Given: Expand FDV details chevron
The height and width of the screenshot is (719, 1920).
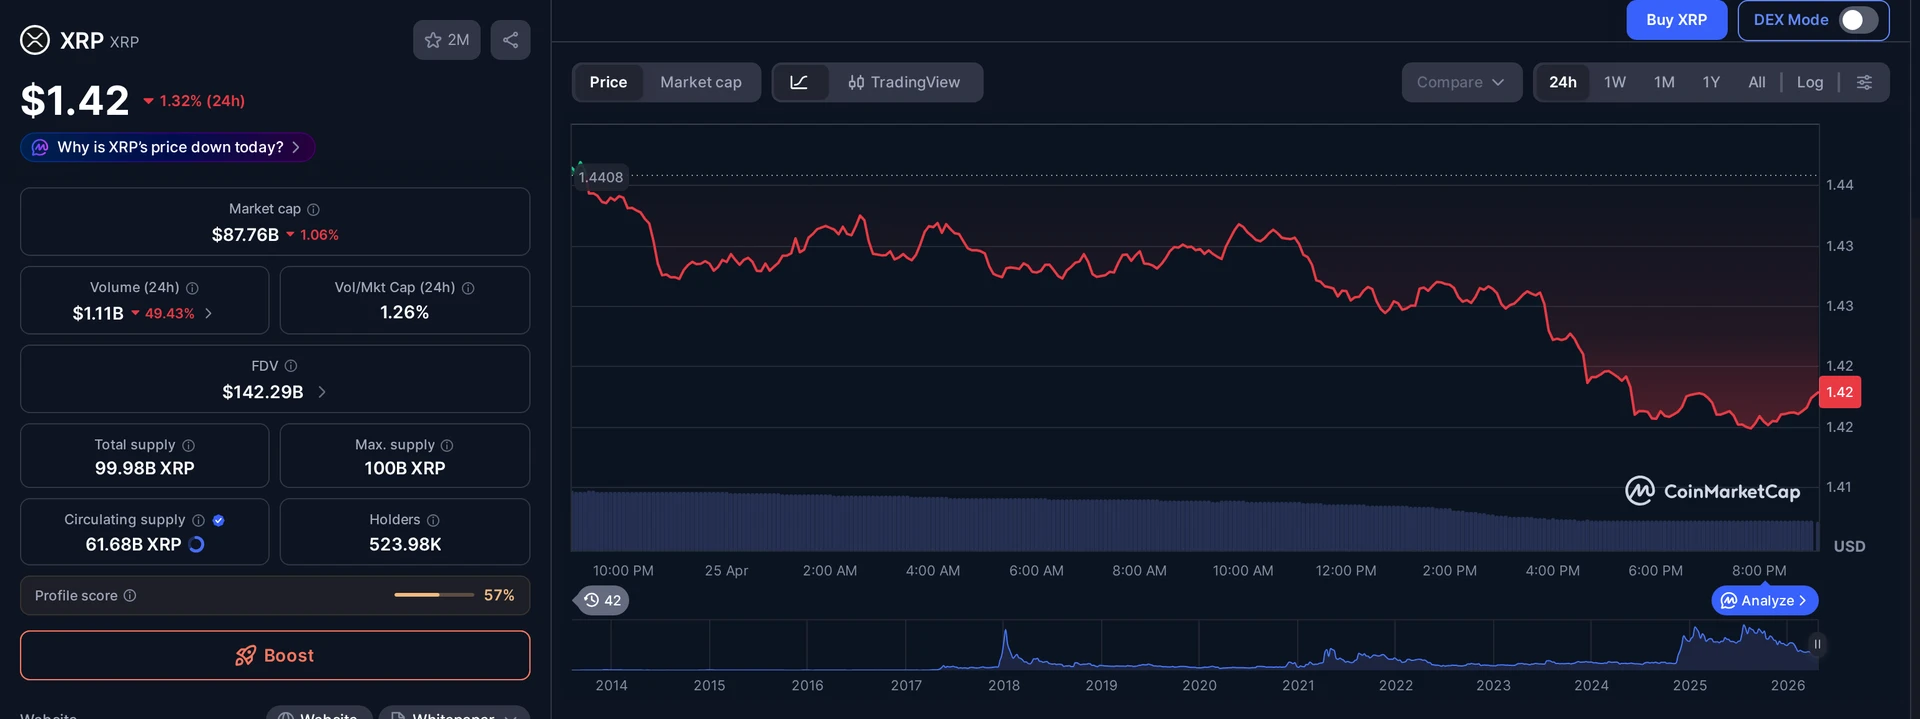Looking at the screenshot, I should 321,392.
